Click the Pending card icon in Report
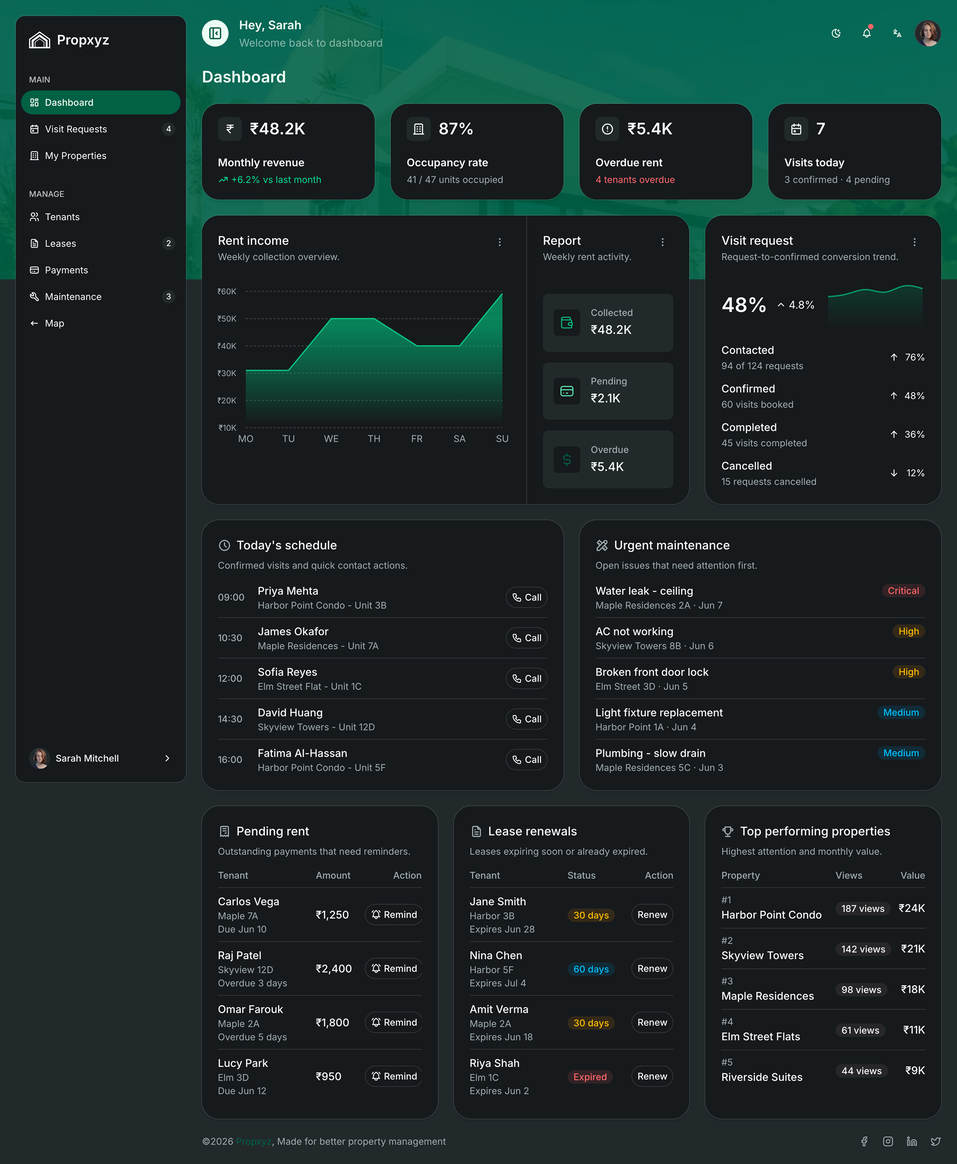957x1164 pixels. point(567,391)
